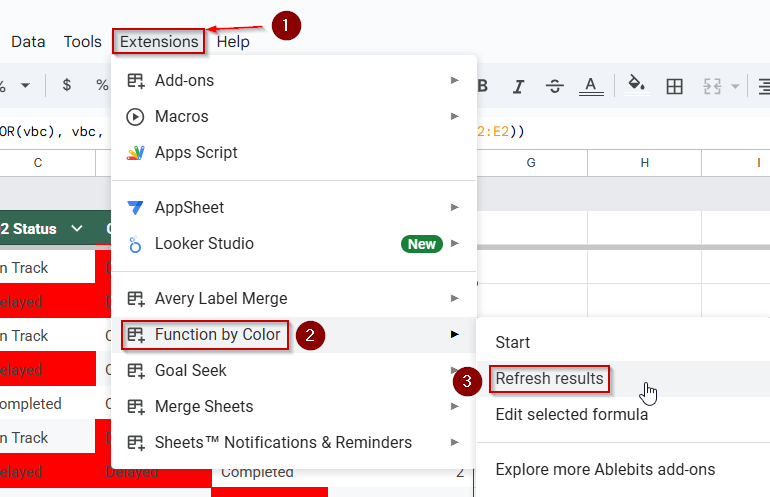Click the Goal Seek icon
This screenshot has height=497, width=770.
tap(136, 371)
